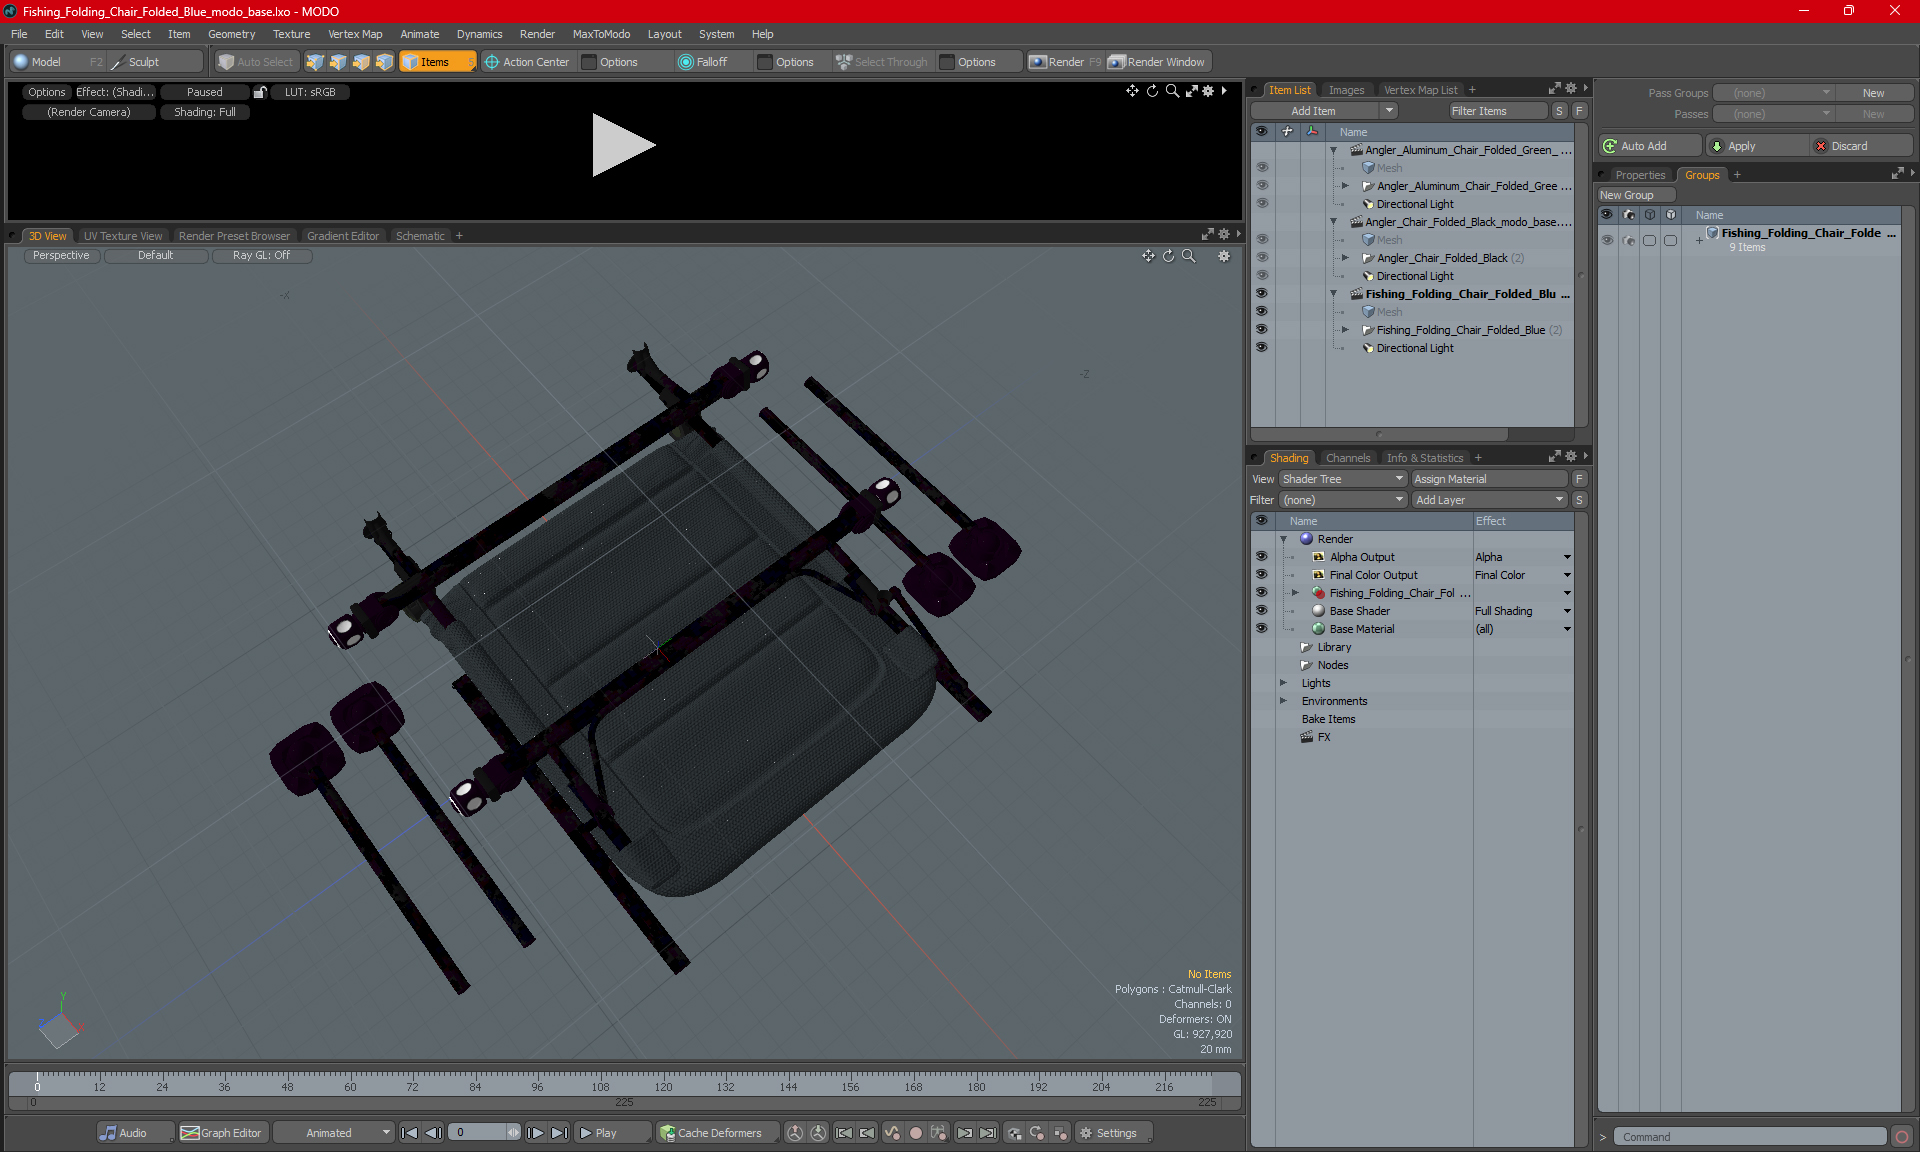Open the 3D viewport gear settings

click(1223, 256)
